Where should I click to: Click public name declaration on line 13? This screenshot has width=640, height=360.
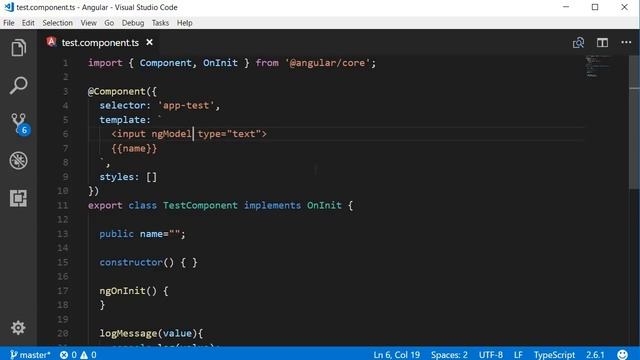142,233
